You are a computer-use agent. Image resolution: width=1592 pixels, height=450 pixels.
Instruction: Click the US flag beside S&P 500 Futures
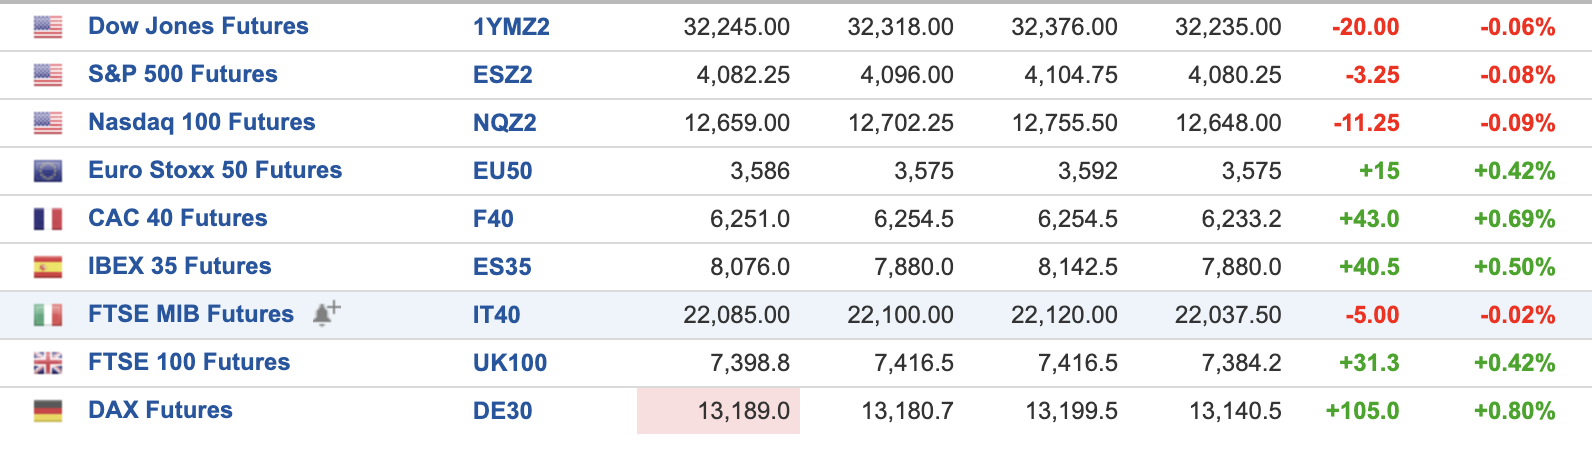[48, 75]
